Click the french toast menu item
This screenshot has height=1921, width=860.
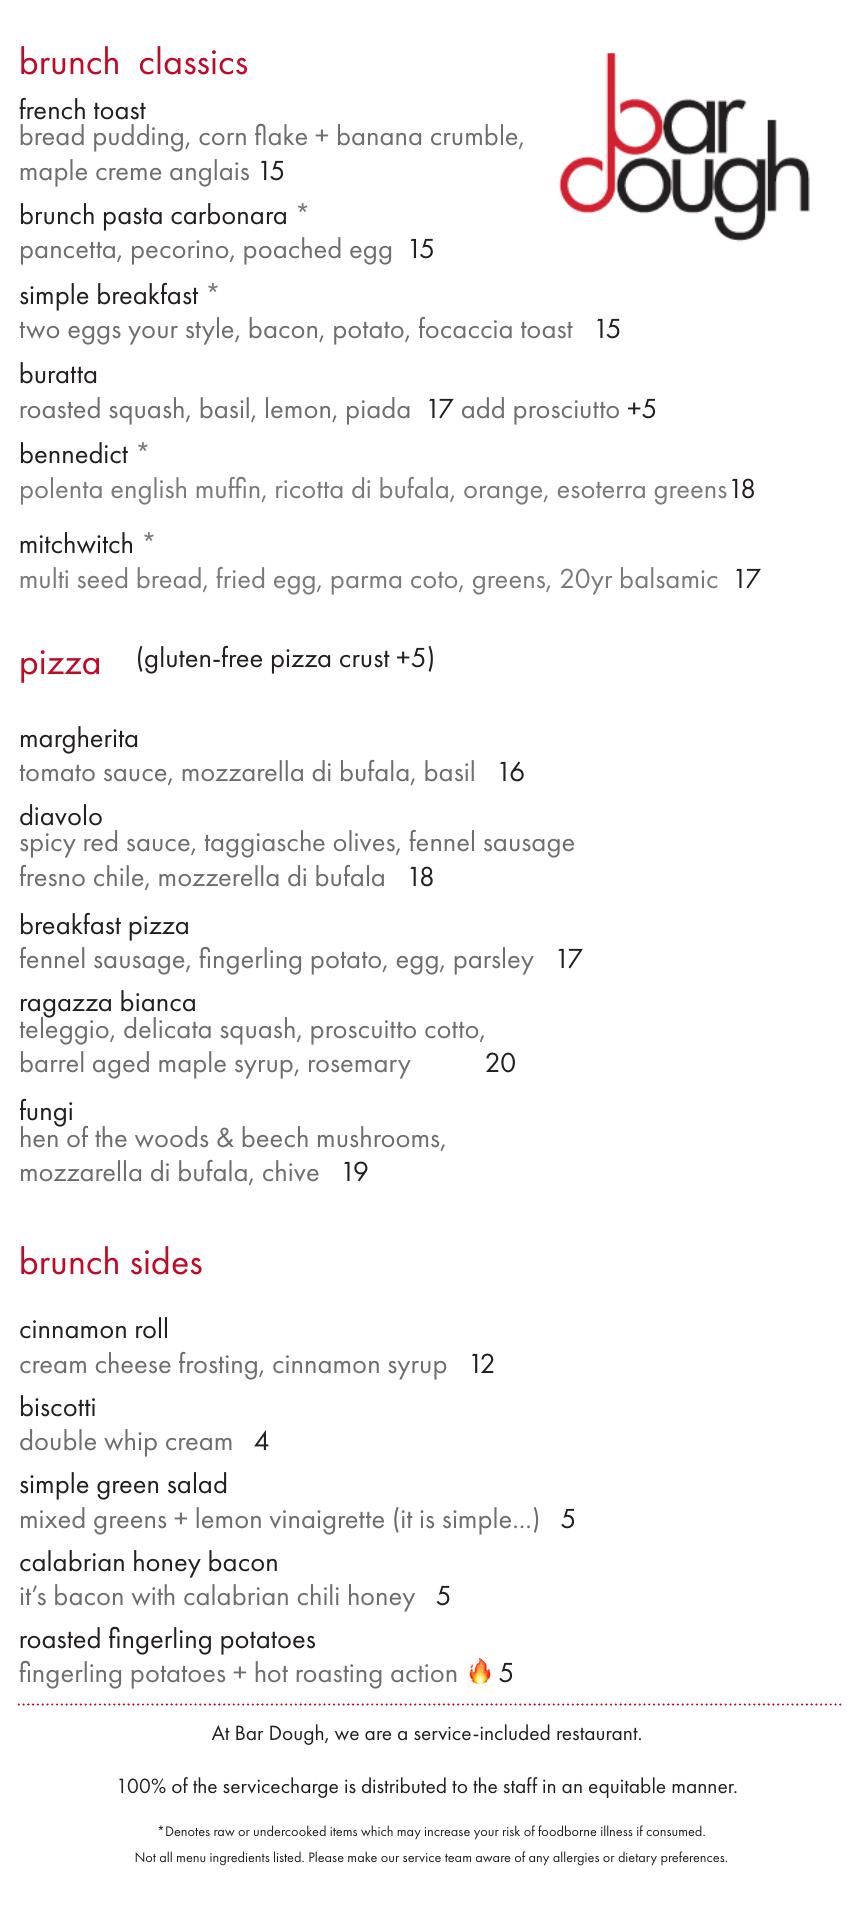coord(82,110)
